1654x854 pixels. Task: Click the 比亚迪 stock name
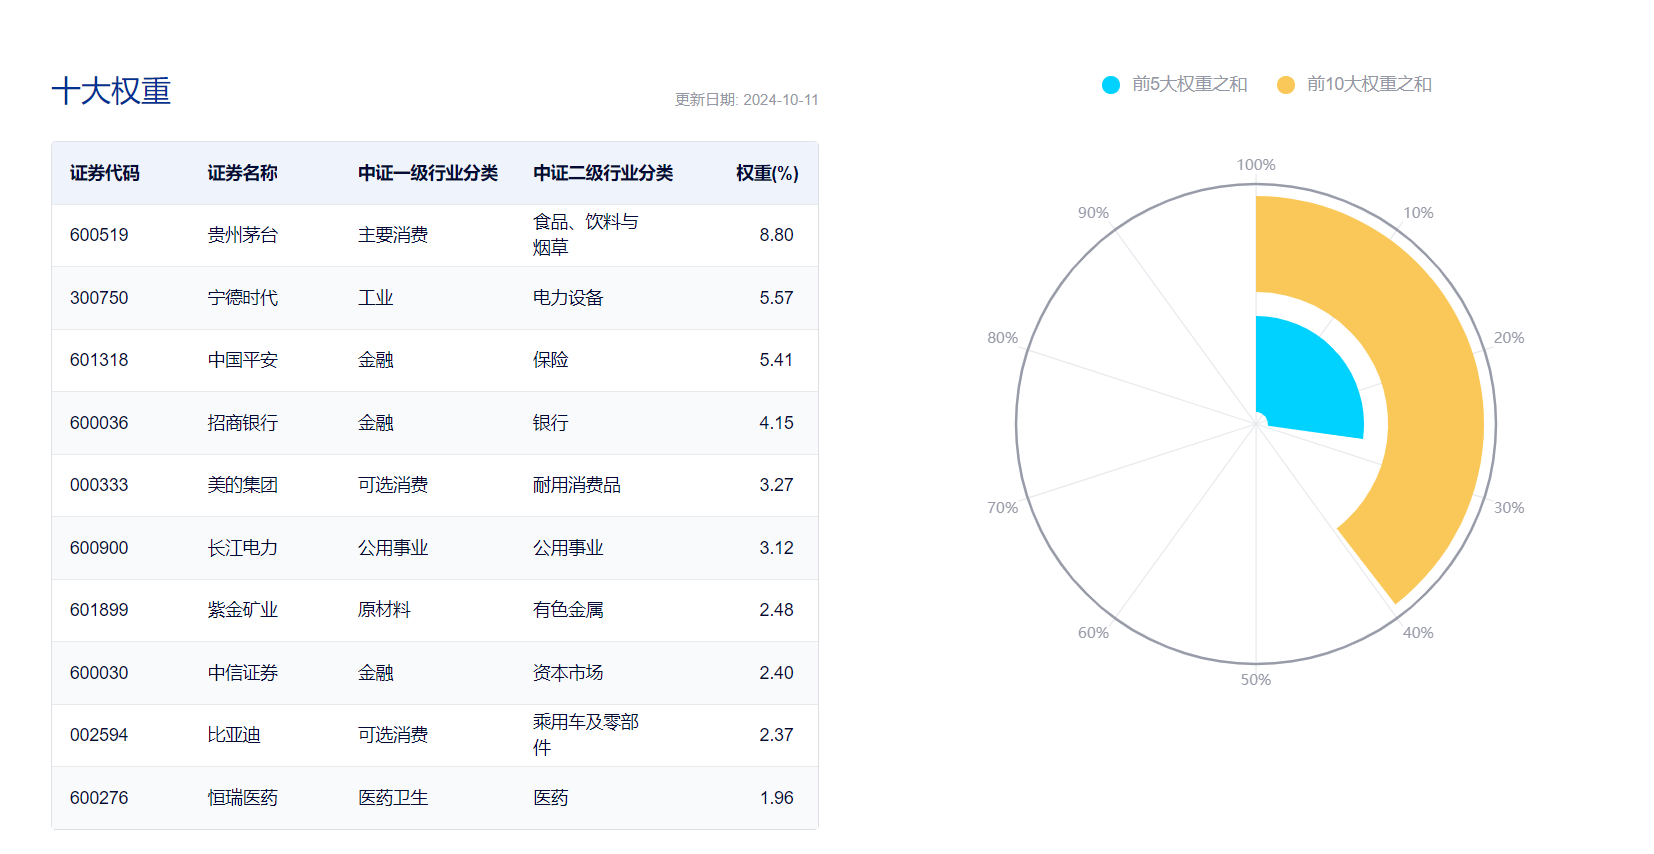[234, 735]
